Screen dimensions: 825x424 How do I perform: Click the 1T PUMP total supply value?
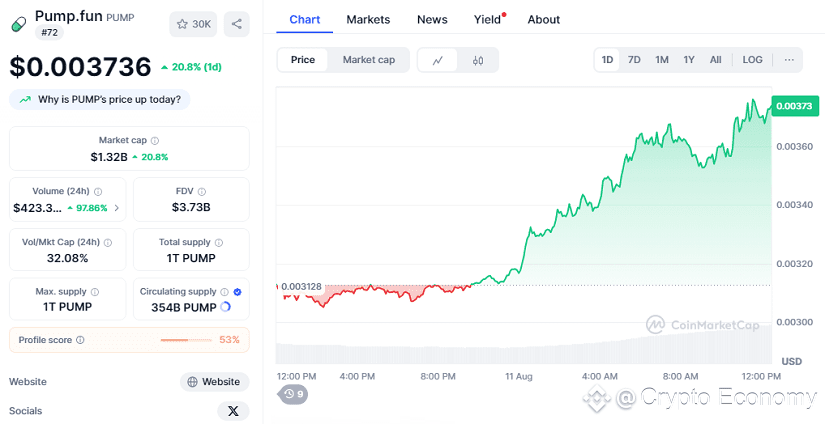[191, 258]
